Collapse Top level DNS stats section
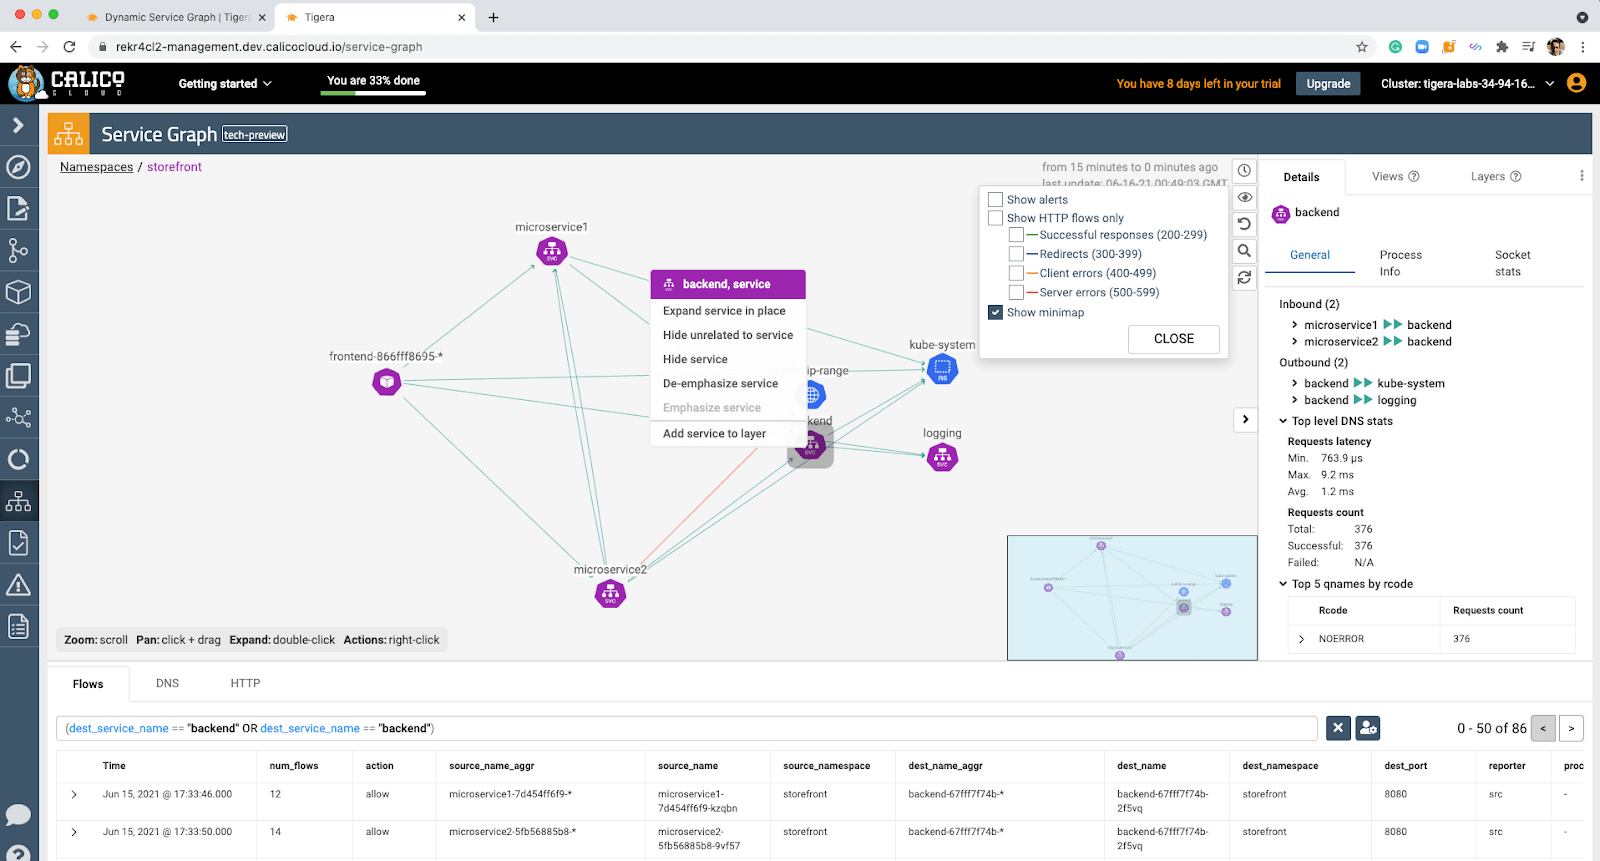The width and height of the screenshot is (1600, 861). pos(1283,421)
